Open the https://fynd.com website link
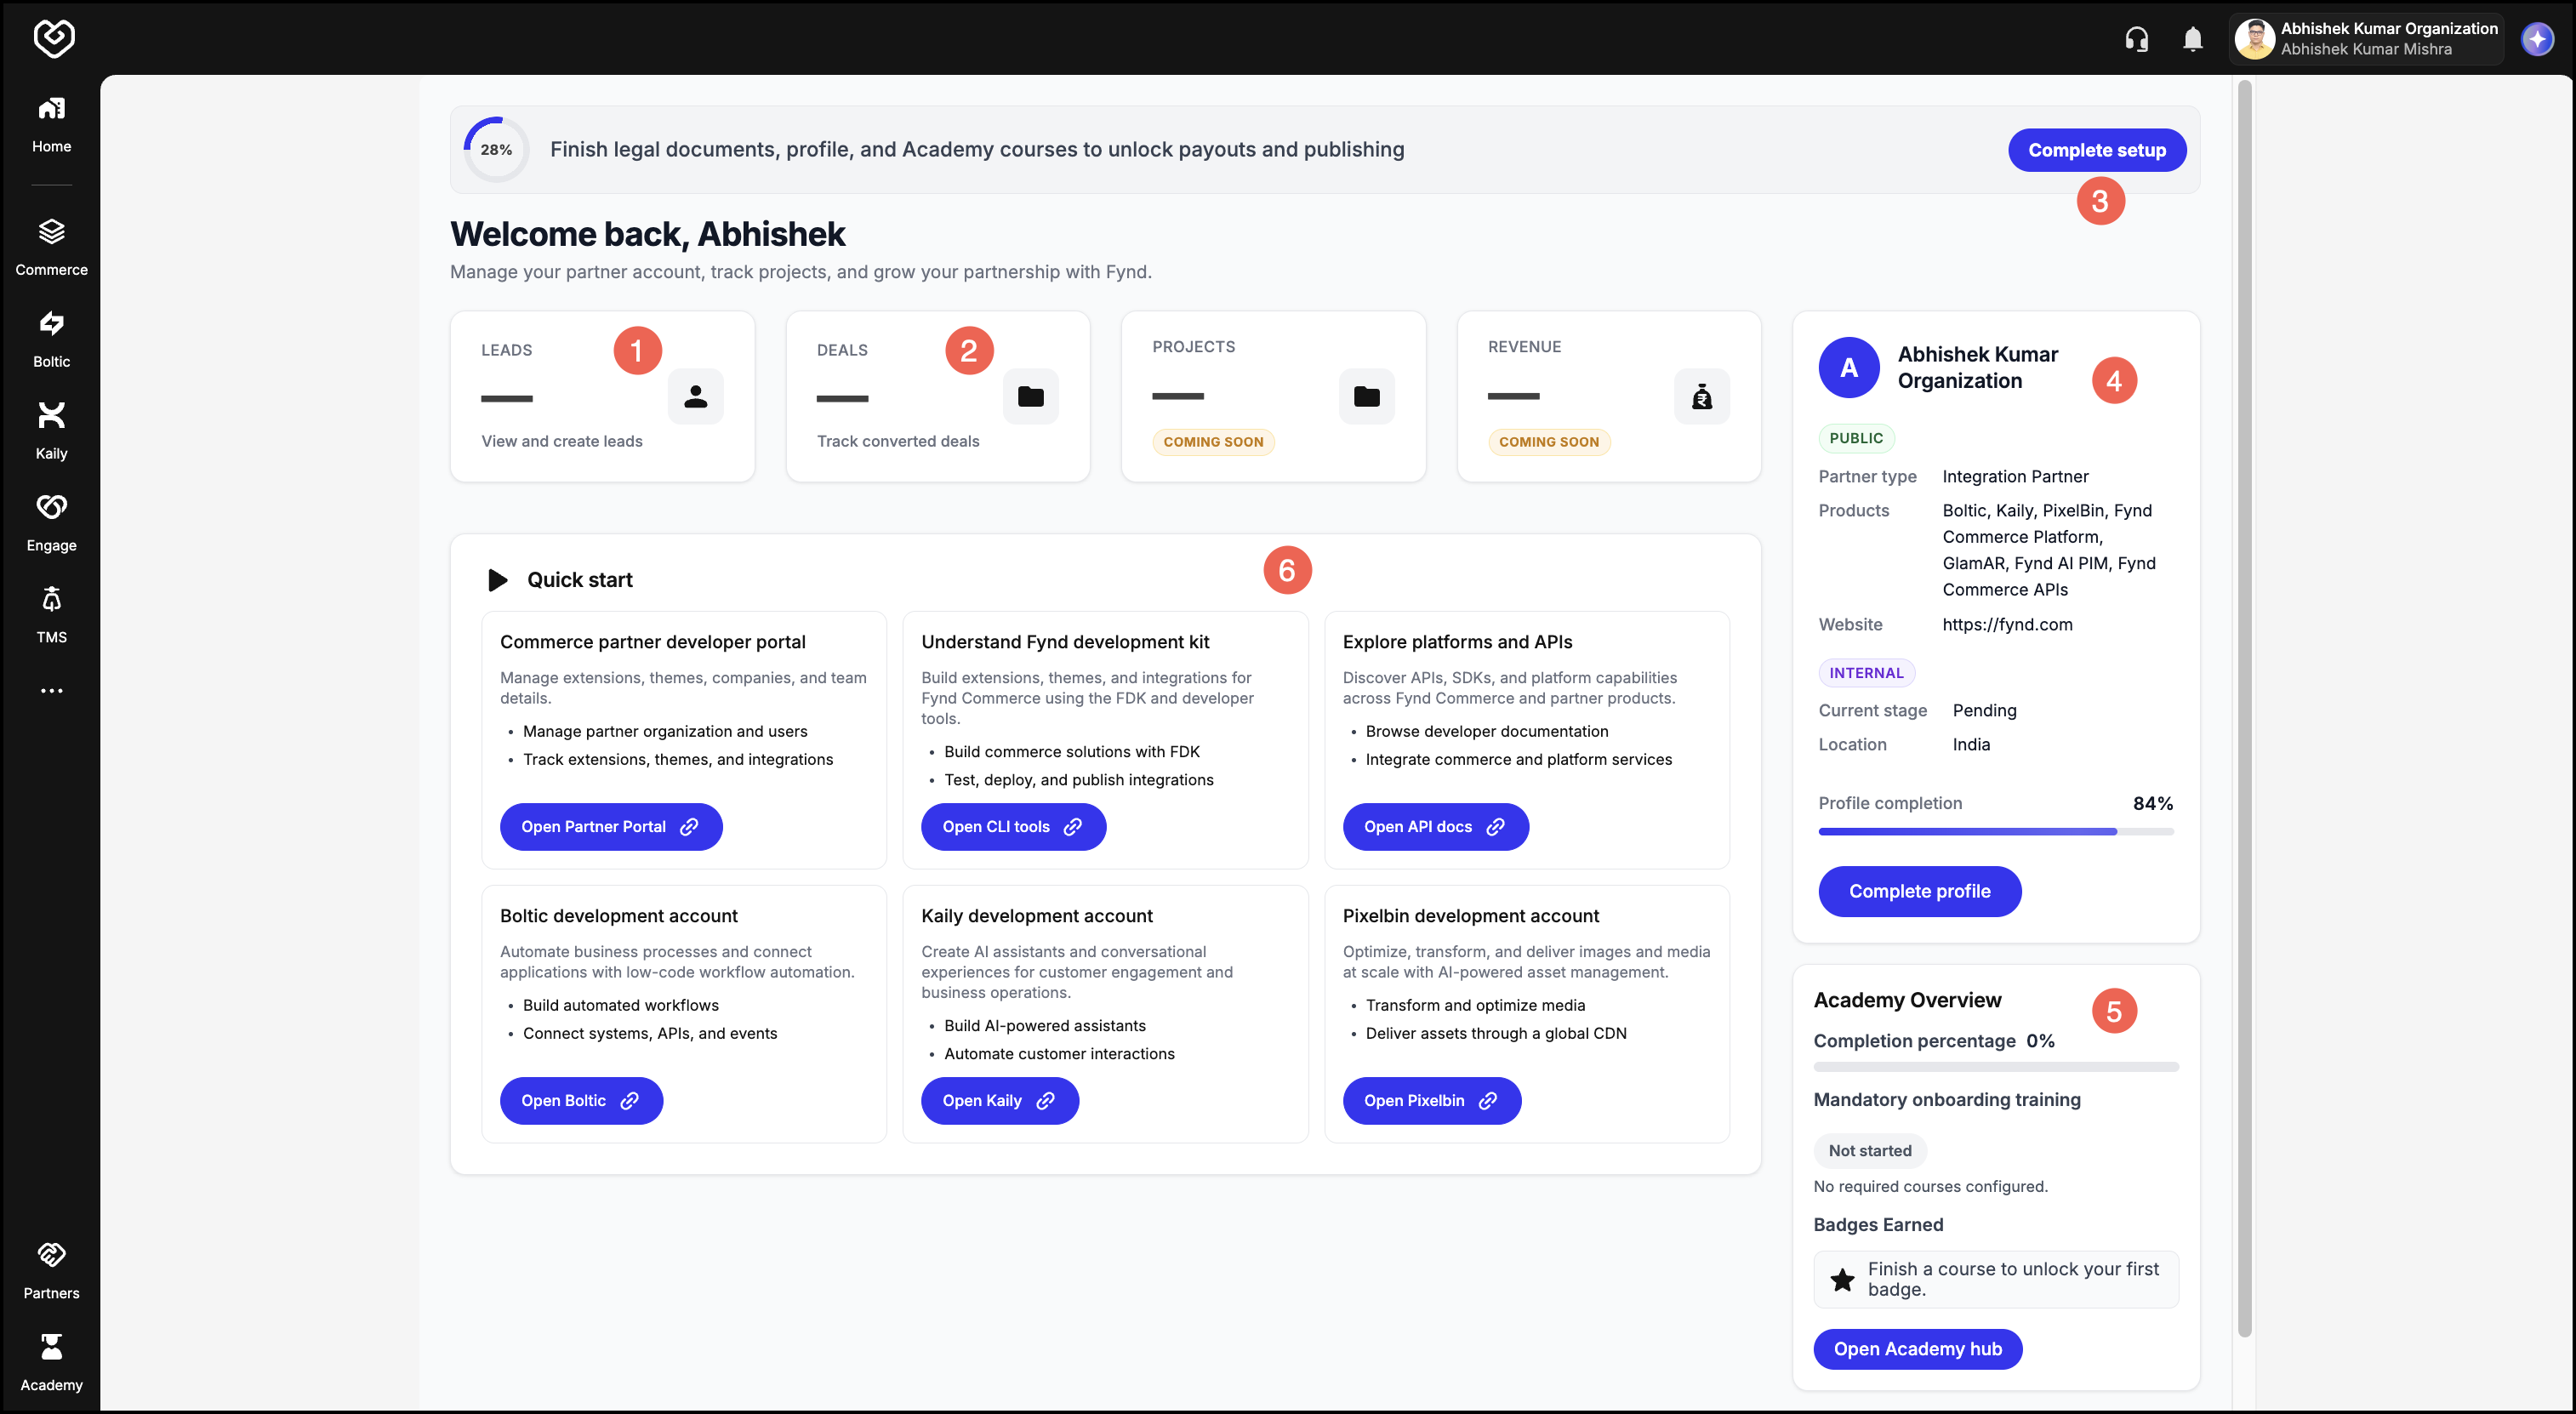Screen dimensions: 2576x1414 2007,625
